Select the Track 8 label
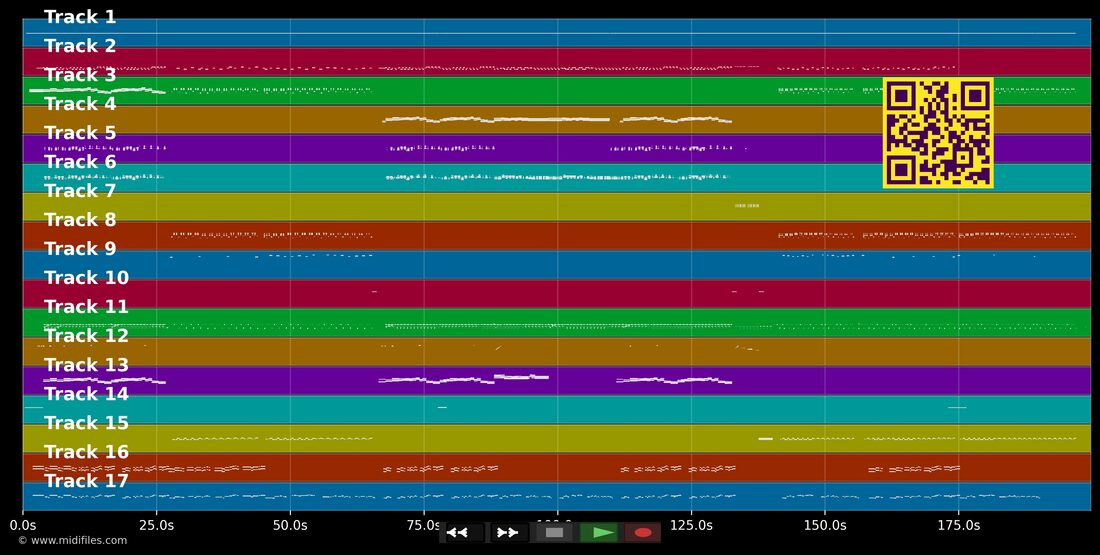 pos(80,220)
